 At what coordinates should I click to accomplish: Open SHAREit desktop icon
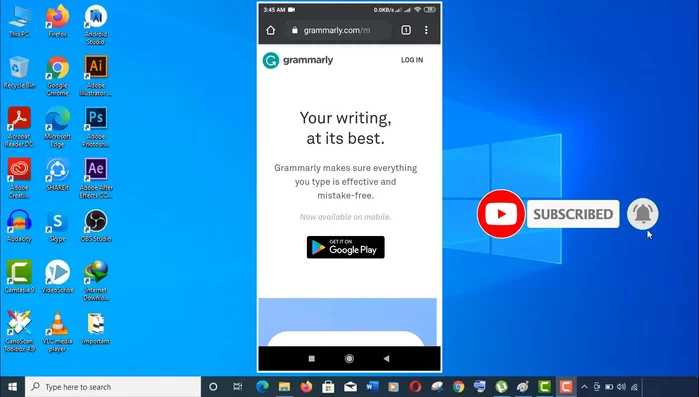click(58, 175)
